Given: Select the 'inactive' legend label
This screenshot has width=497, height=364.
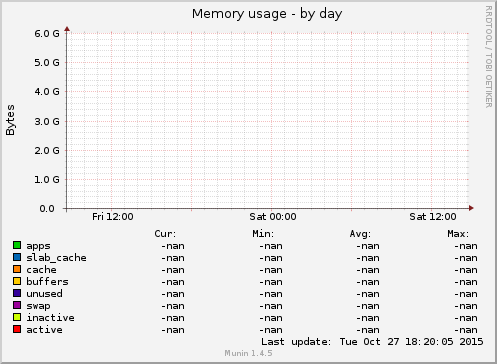Looking at the screenshot, I should (x=50, y=318).
